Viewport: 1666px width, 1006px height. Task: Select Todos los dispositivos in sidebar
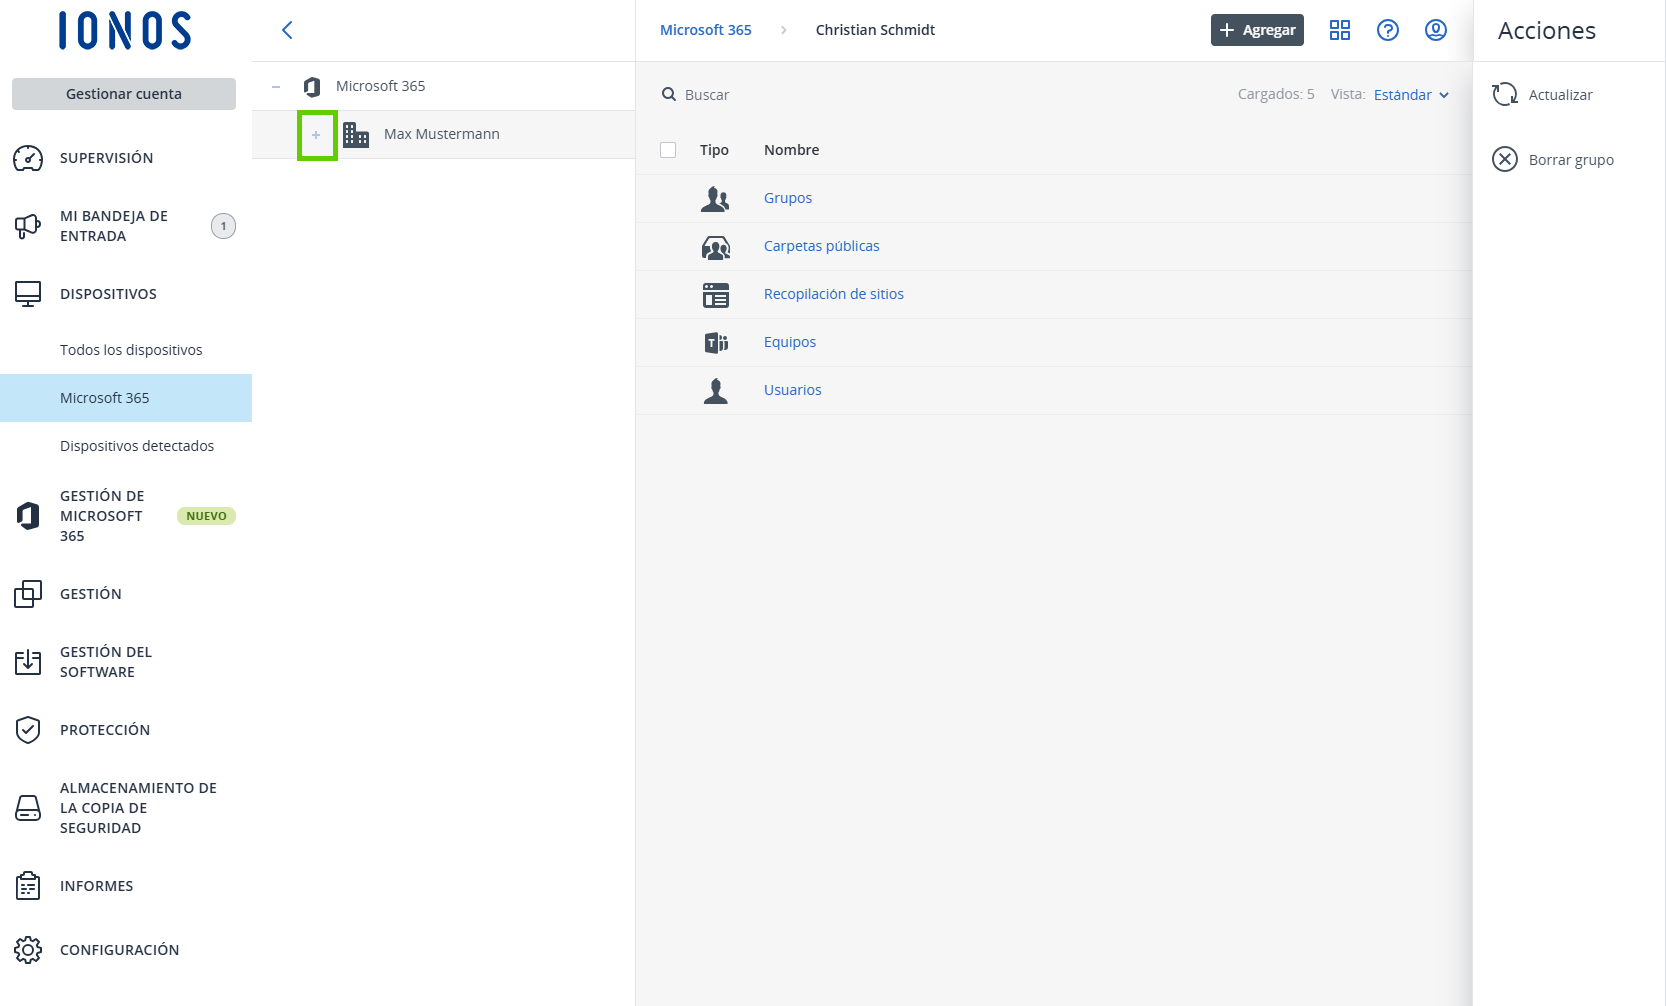click(x=131, y=350)
